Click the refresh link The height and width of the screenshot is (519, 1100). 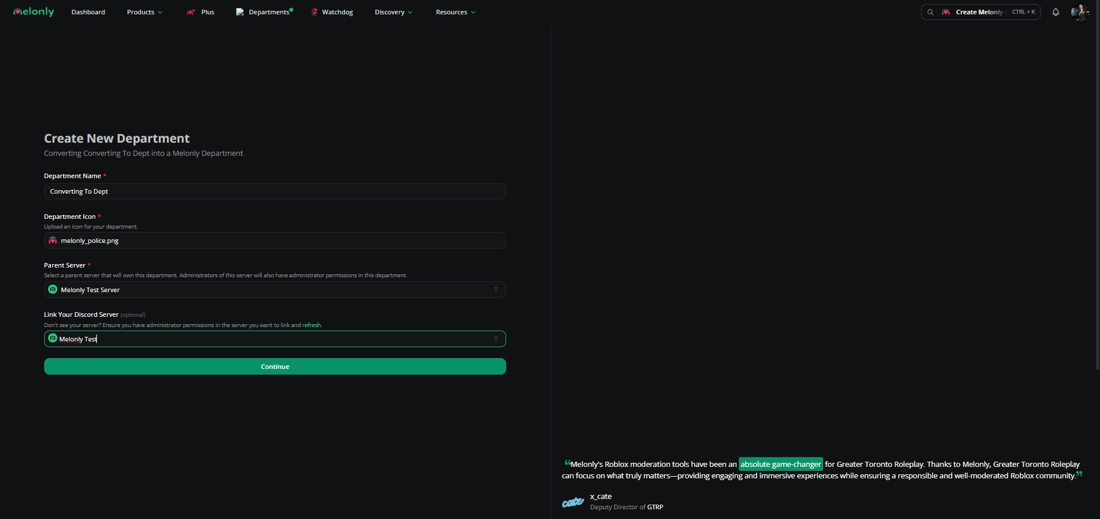coord(311,325)
